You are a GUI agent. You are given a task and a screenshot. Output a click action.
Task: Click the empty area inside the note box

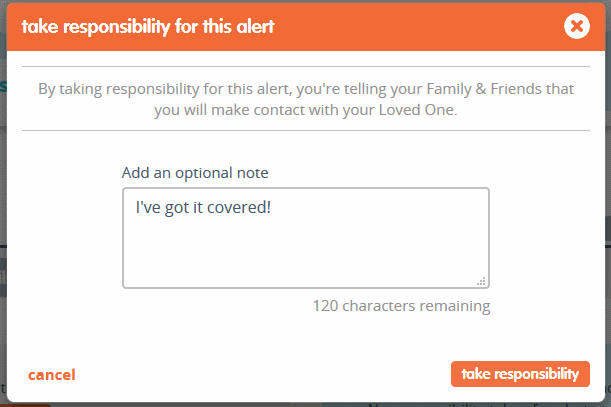306,253
